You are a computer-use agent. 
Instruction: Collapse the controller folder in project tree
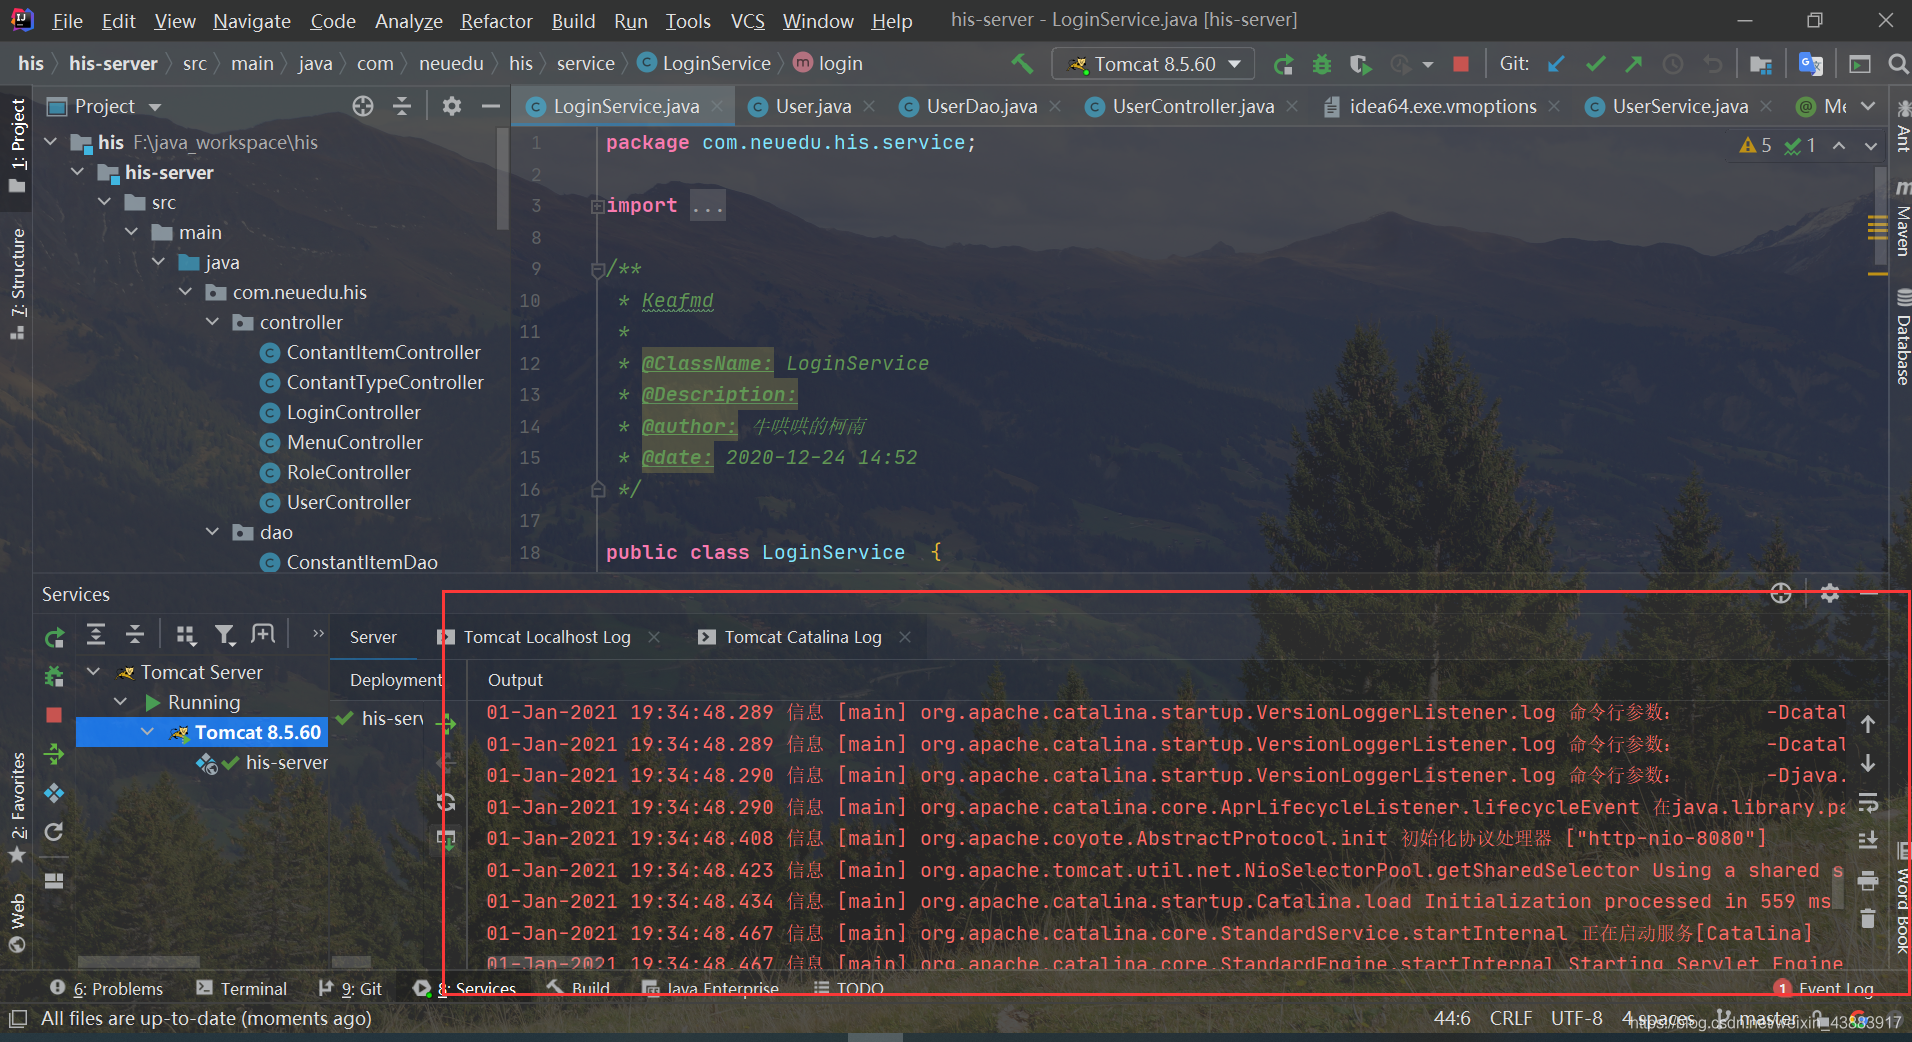[212, 322]
